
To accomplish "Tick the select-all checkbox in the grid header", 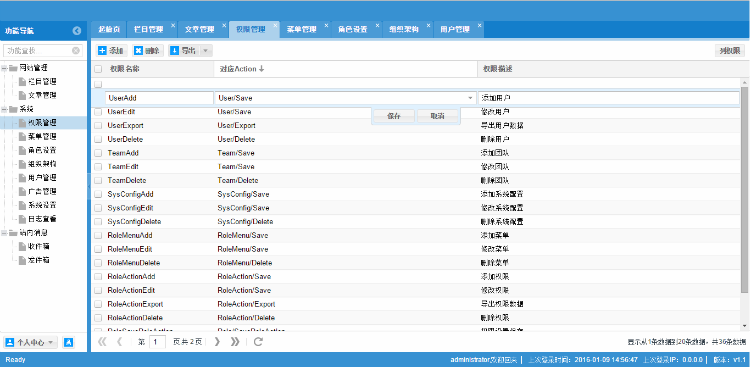I will (98, 69).
